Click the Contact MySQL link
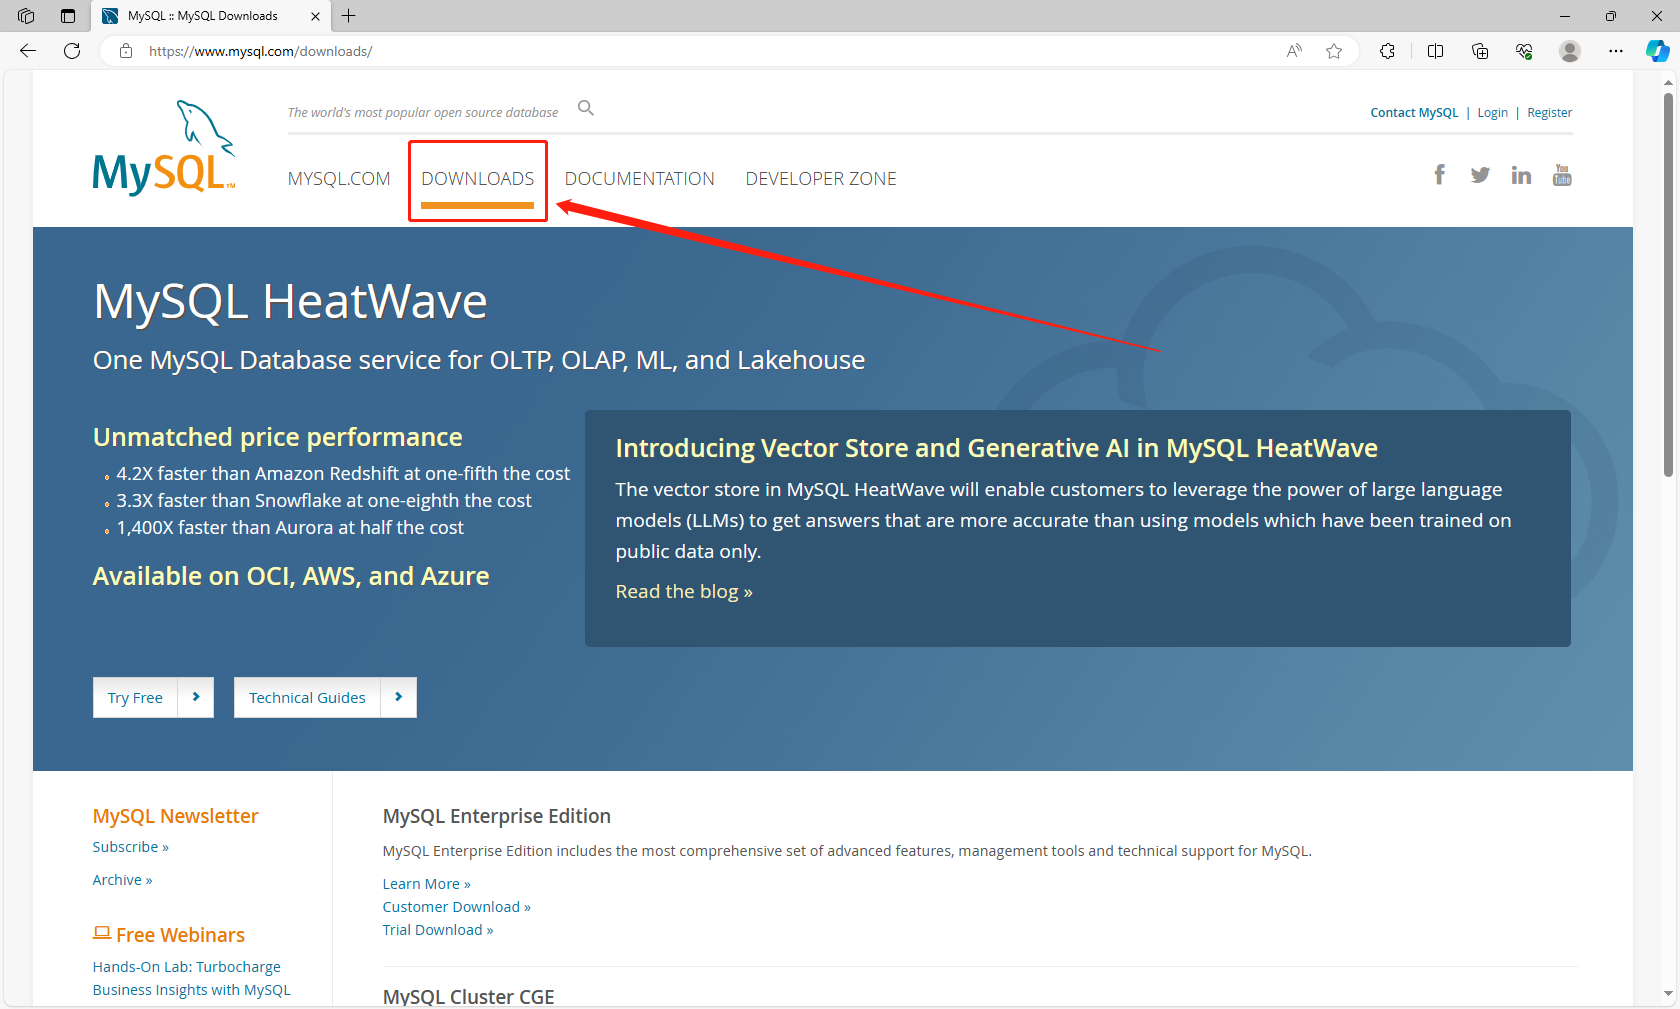Screen dimensions: 1680x1009 [x=1414, y=113]
